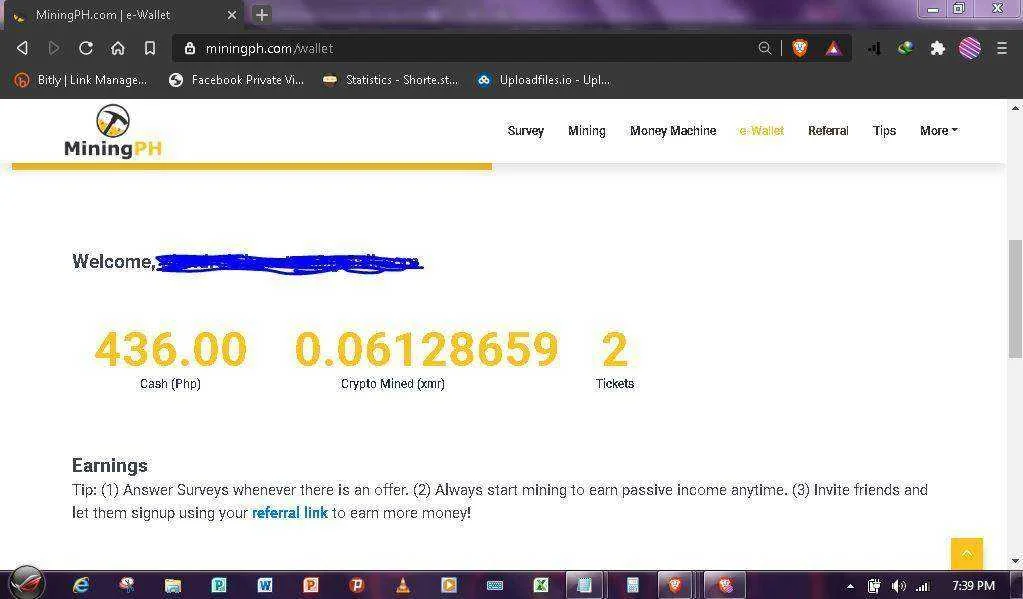Click the 0.06128659 Crypto Mined value
The height and width of the screenshot is (599, 1023).
pyautogui.click(x=427, y=349)
